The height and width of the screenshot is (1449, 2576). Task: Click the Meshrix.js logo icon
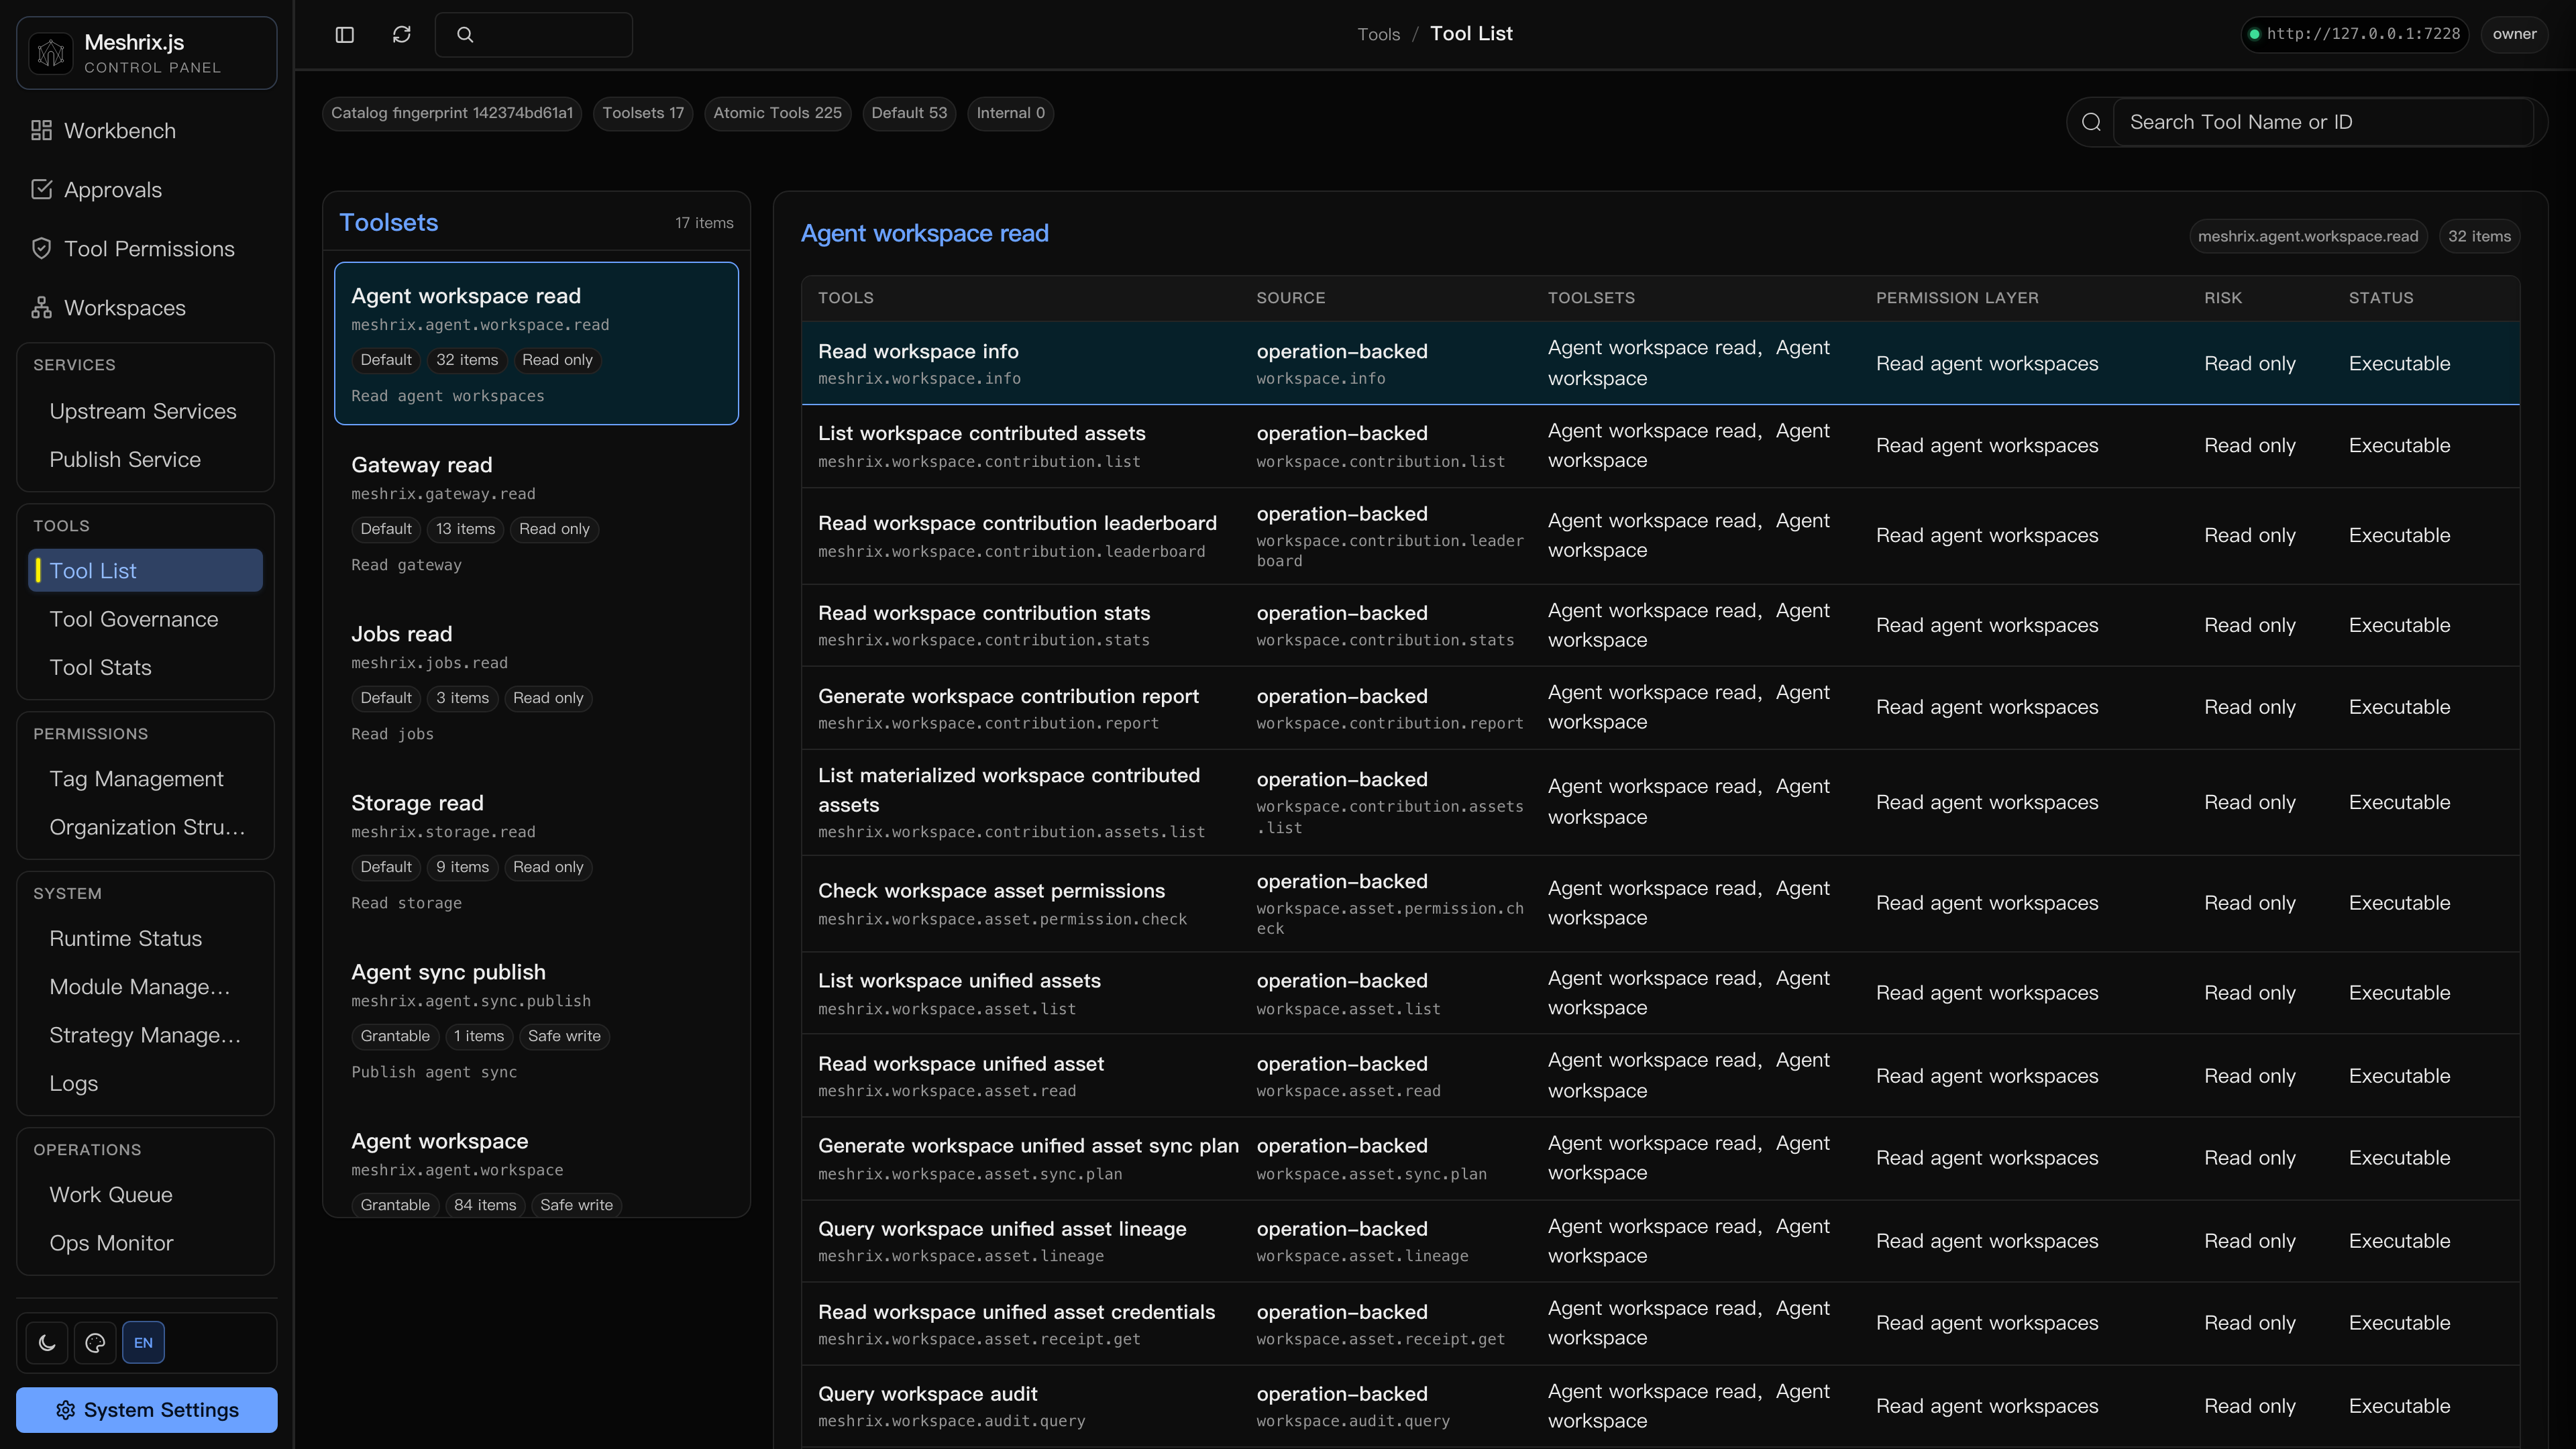click(x=51, y=53)
